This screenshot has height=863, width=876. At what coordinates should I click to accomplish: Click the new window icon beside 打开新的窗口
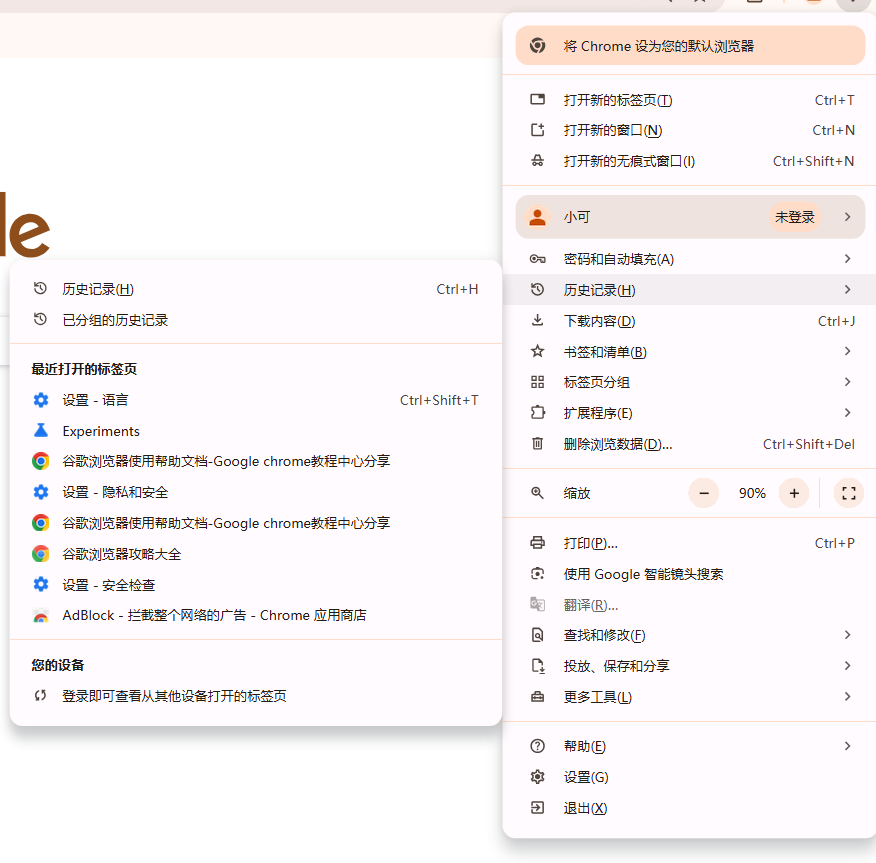click(537, 130)
